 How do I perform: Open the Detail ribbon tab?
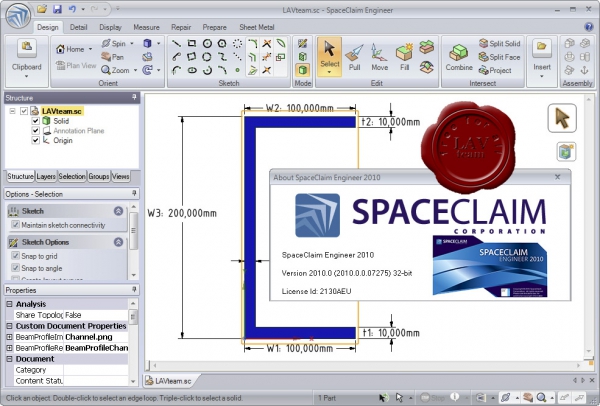pos(78,27)
